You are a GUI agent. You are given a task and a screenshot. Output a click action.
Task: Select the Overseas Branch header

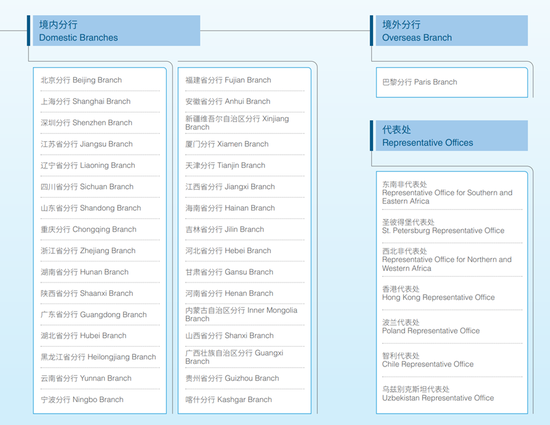tap(451, 31)
